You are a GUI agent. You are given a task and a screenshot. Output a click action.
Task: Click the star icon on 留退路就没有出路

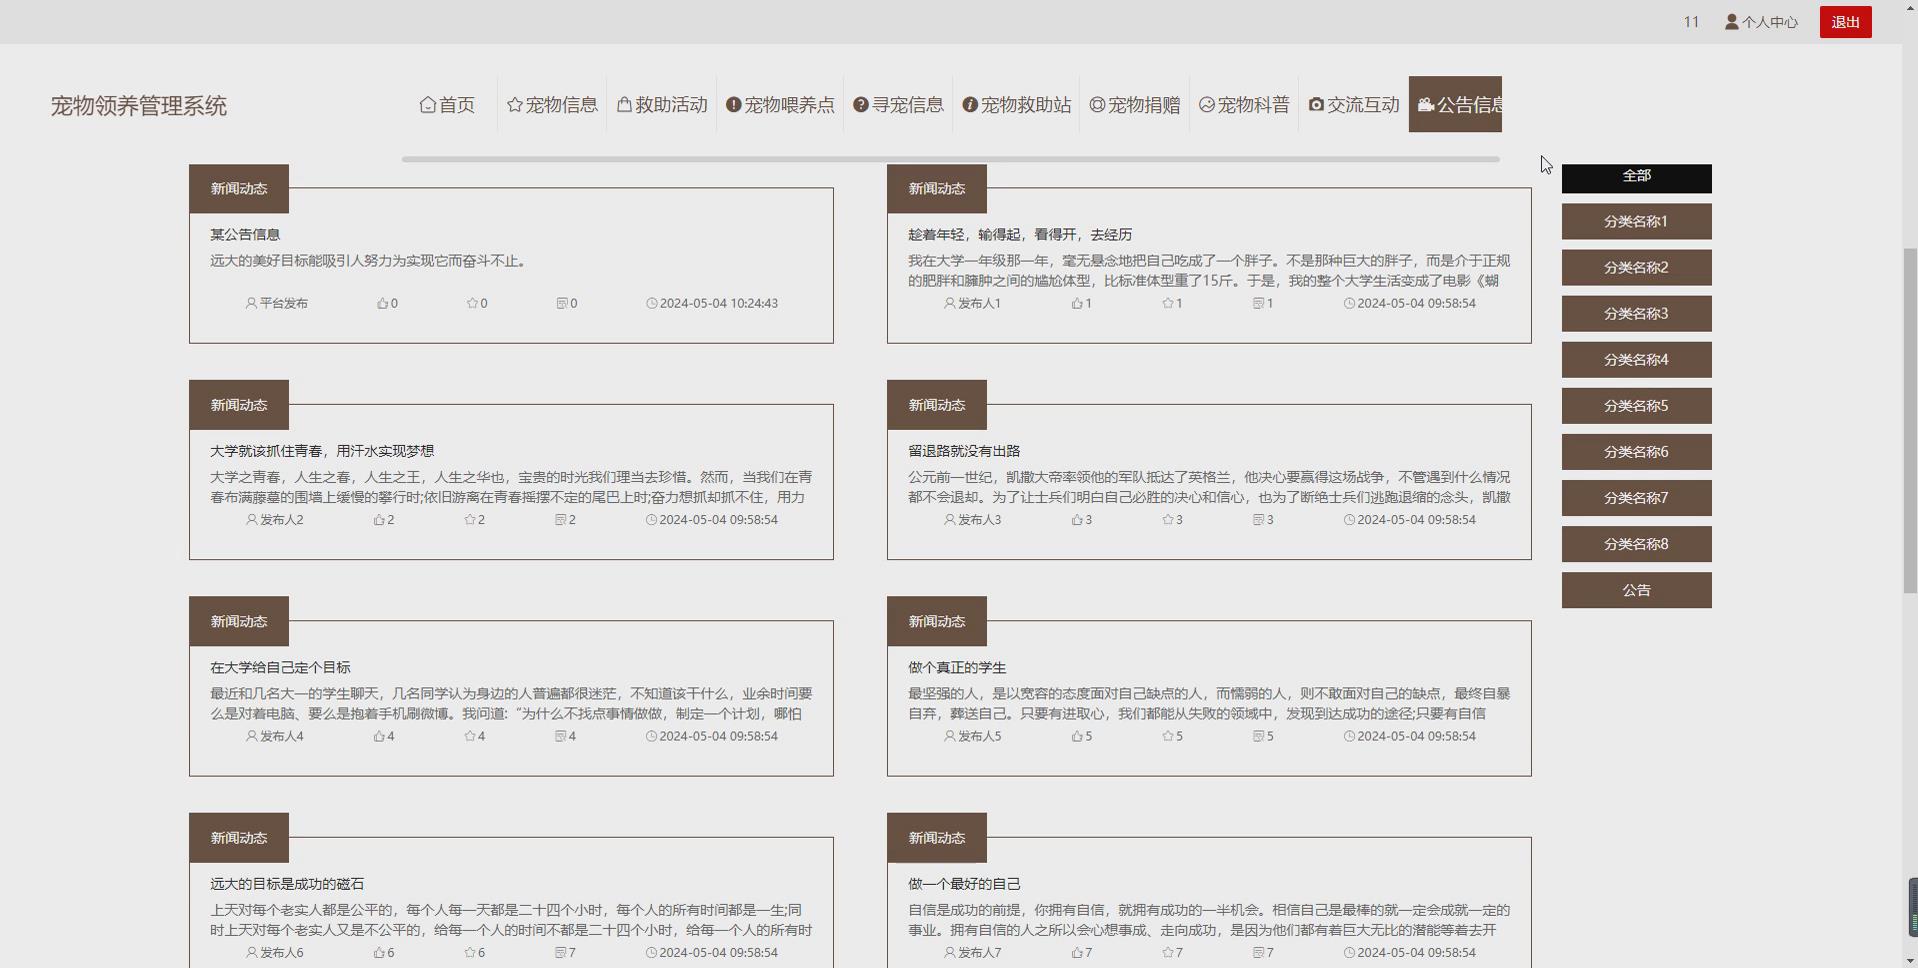point(1168,519)
